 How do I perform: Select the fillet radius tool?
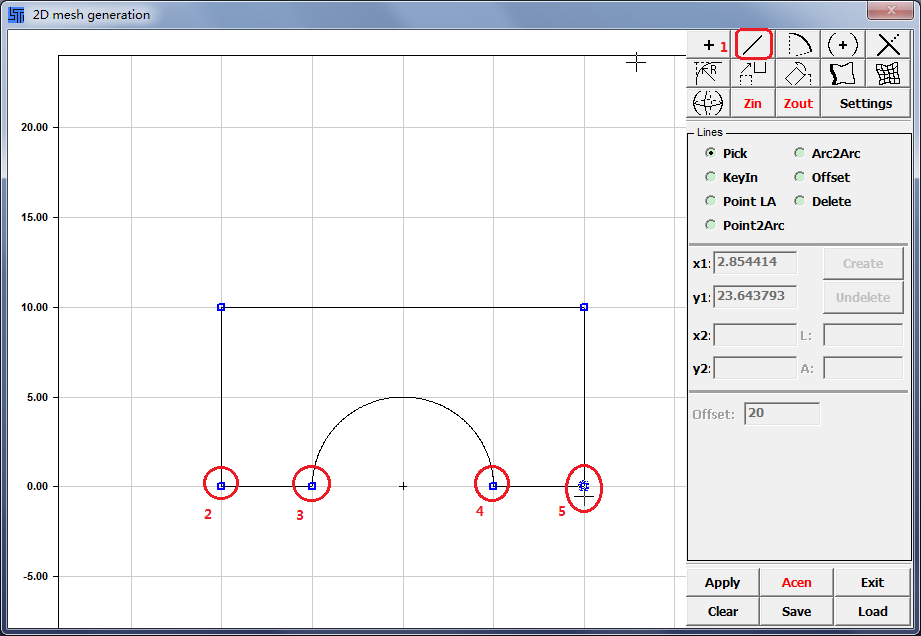(x=709, y=73)
